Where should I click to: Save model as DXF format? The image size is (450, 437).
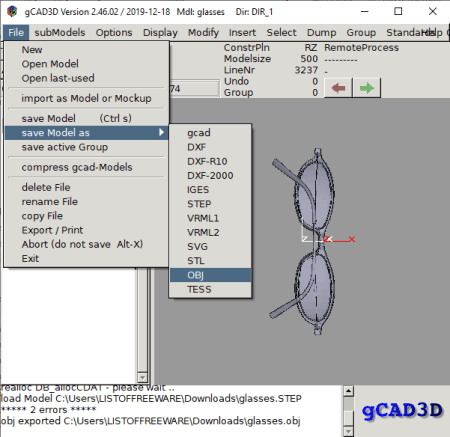tap(210, 147)
